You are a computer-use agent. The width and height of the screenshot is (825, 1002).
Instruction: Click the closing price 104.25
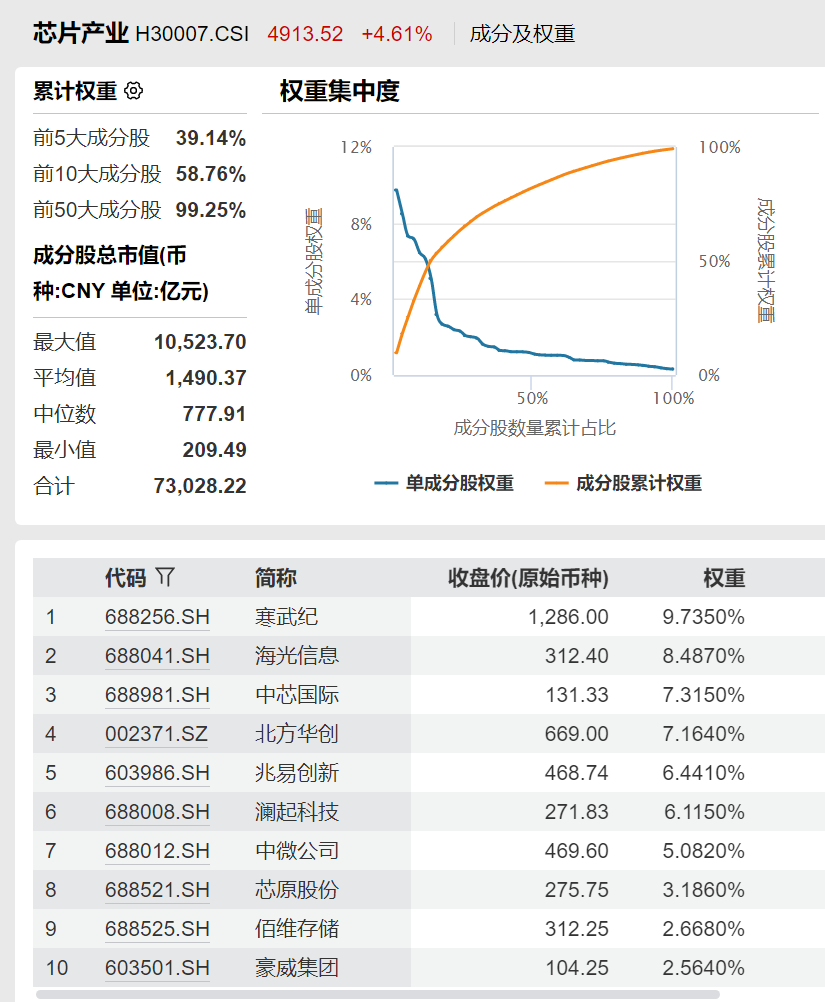pos(576,967)
